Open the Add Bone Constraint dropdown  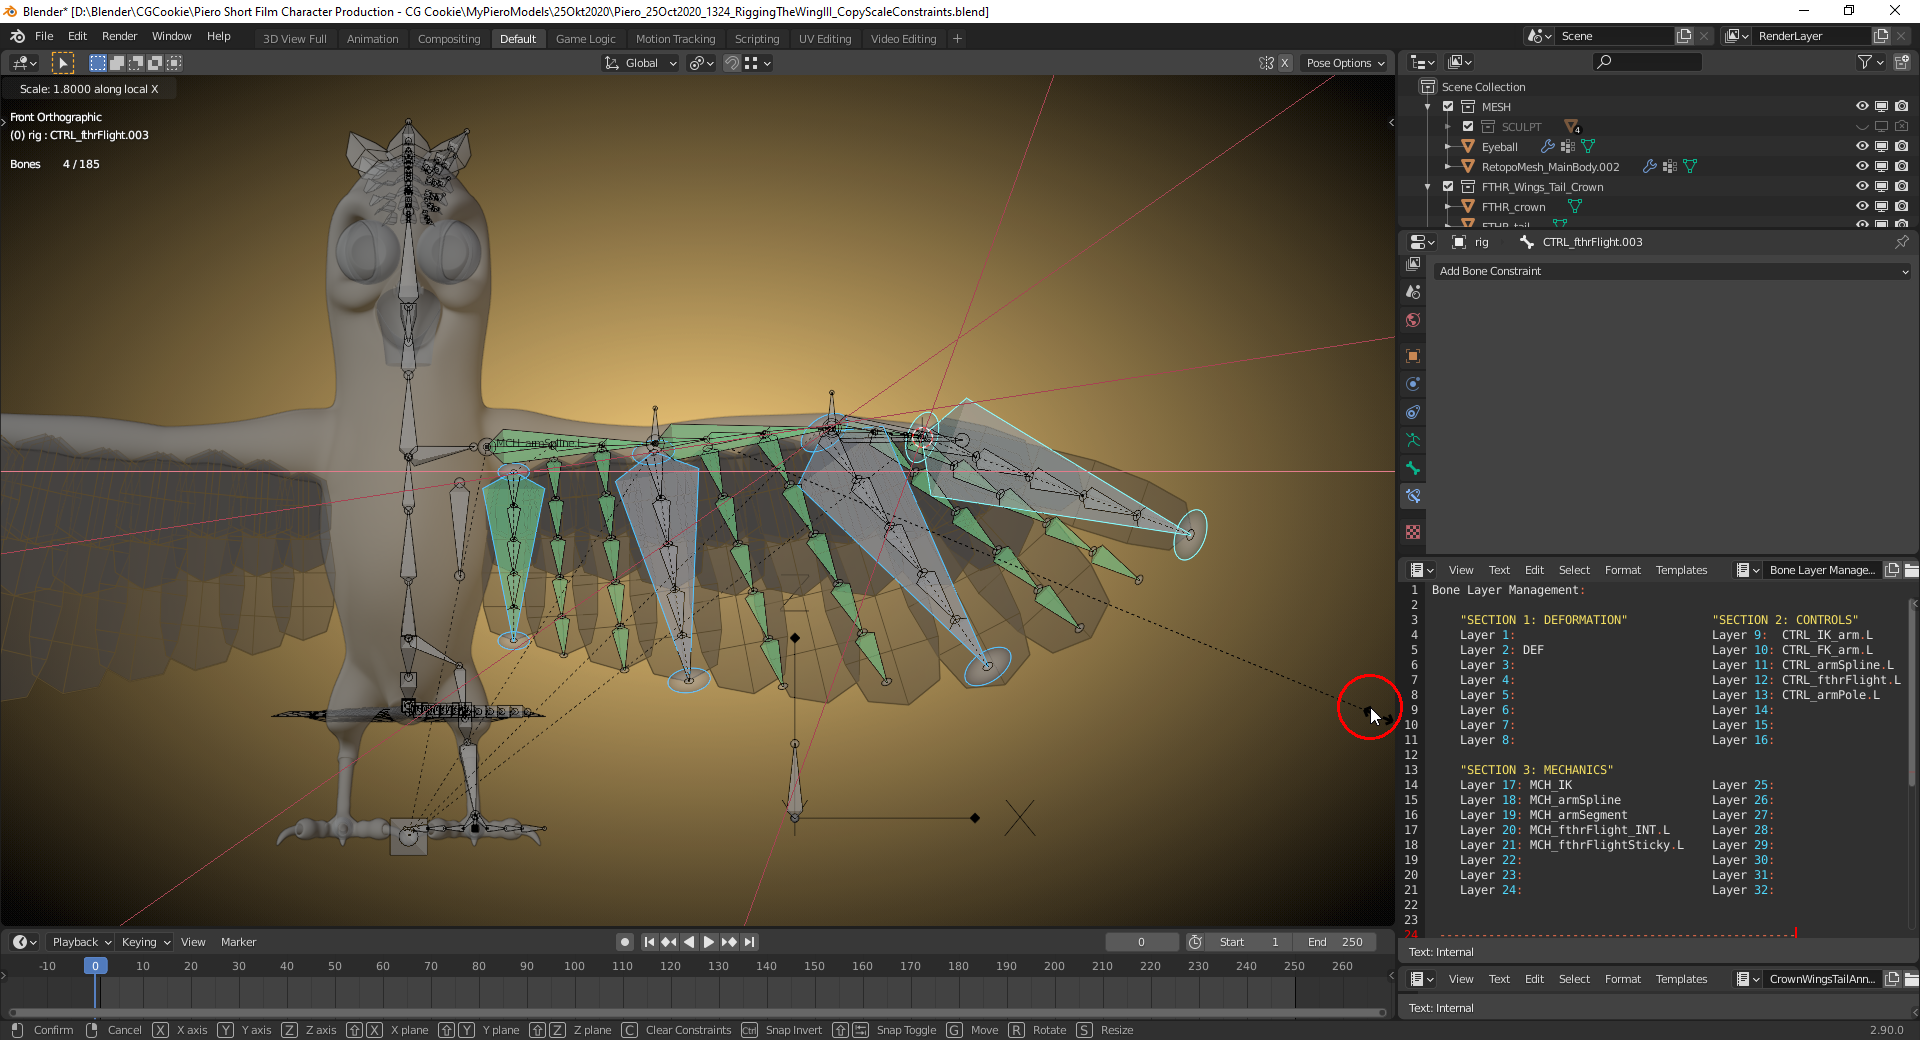(x=1670, y=271)
